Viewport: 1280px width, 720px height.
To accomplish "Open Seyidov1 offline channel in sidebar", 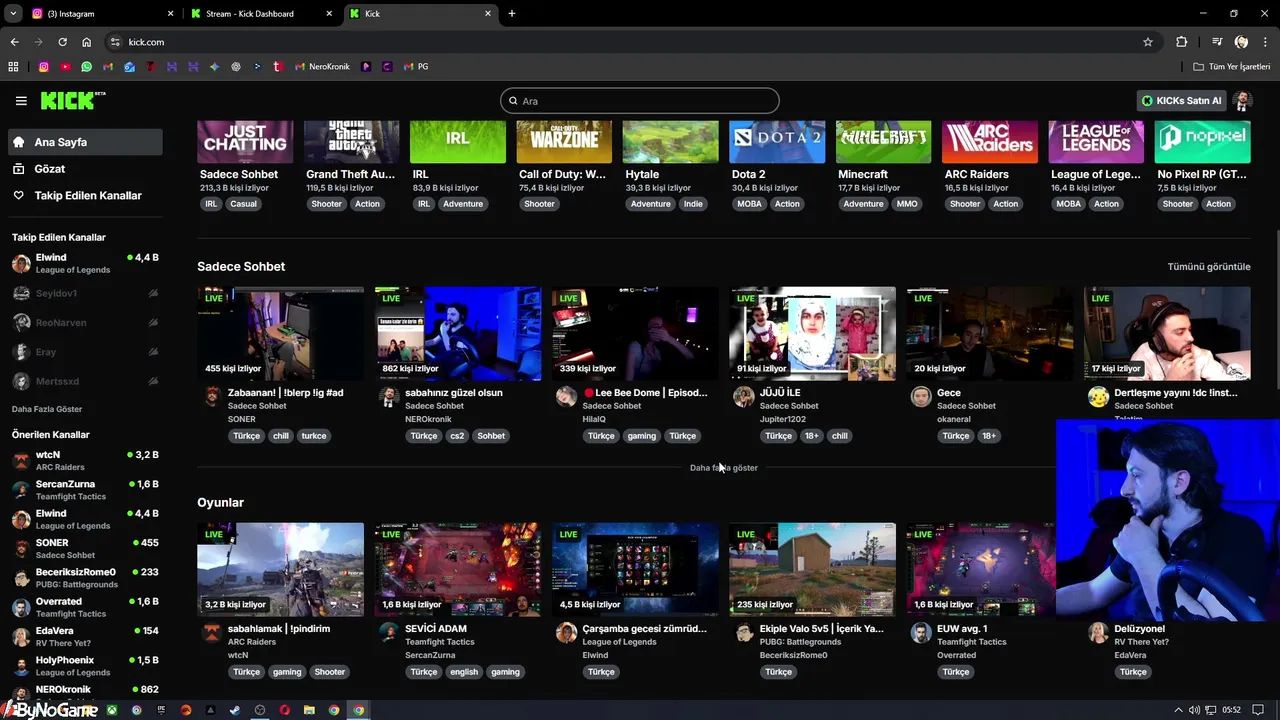I will click(85, 294).
